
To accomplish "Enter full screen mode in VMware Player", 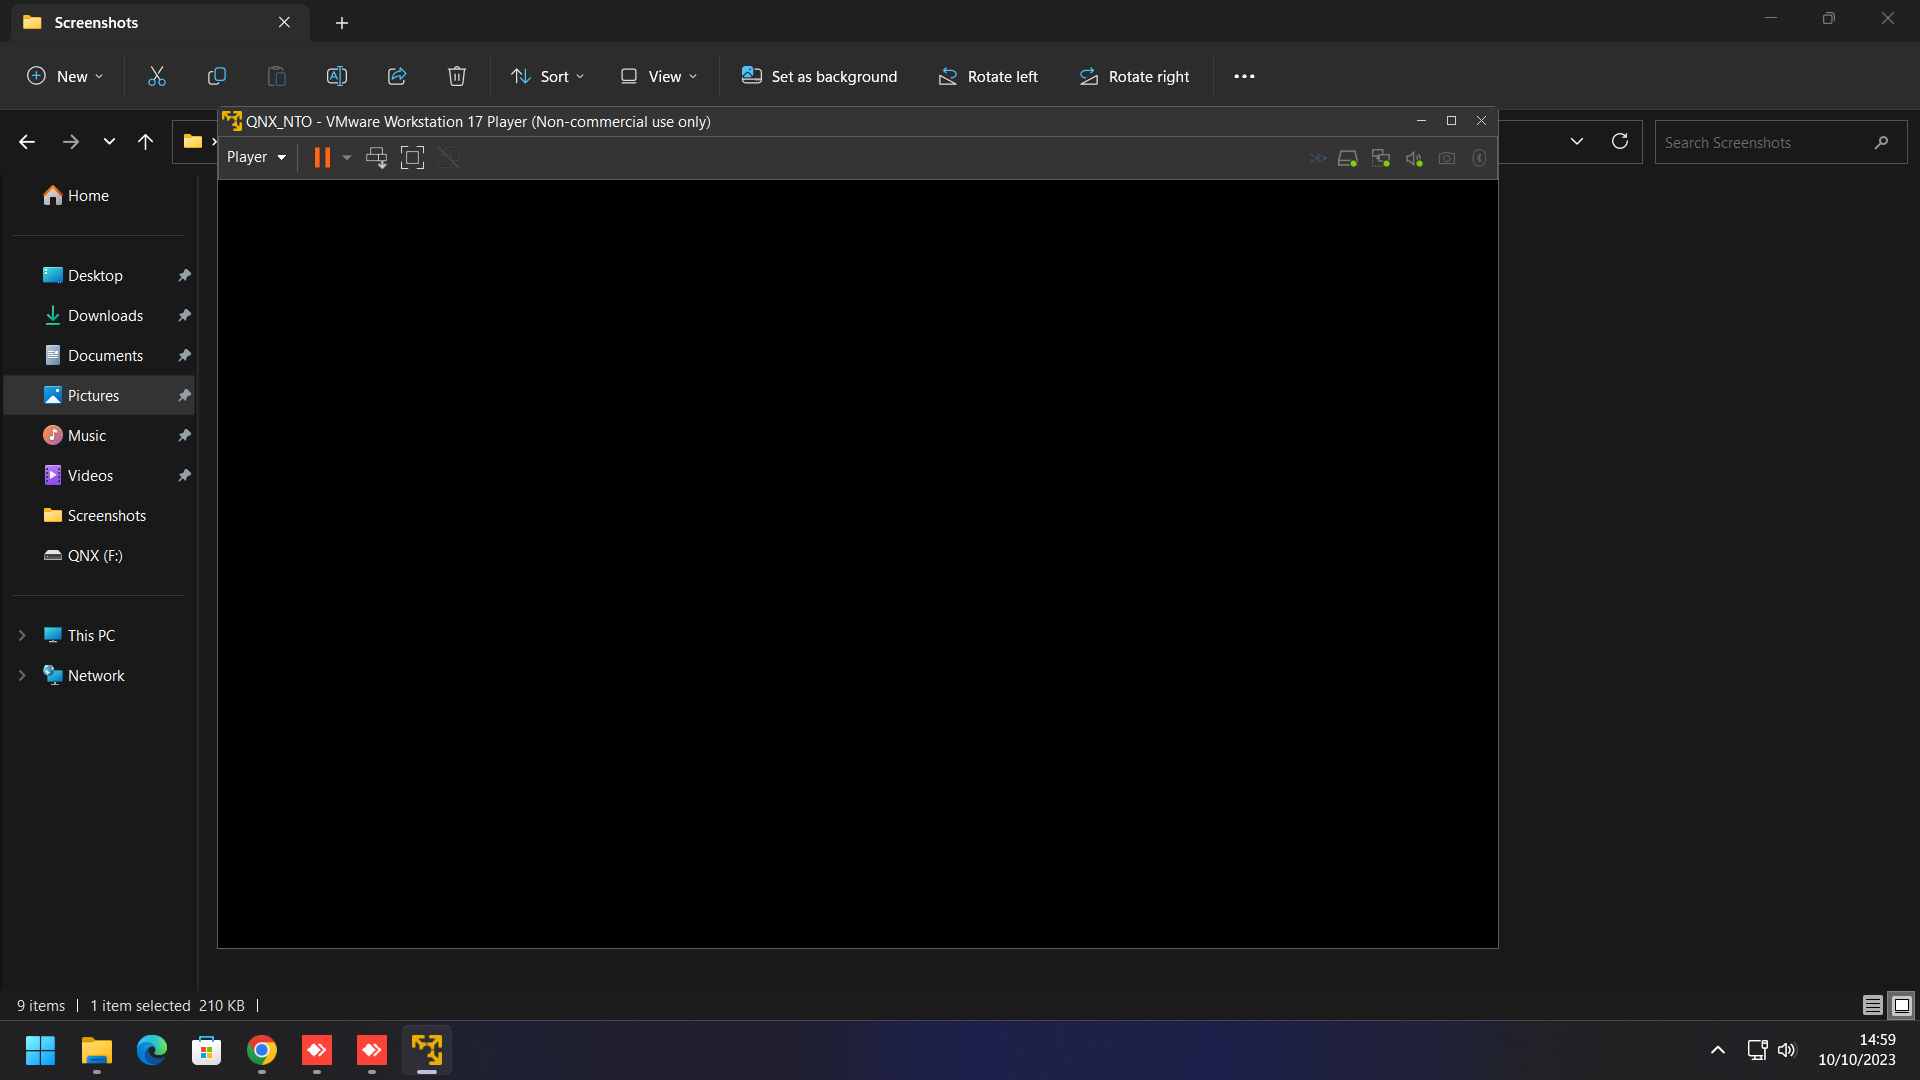I will coord(412,158).
